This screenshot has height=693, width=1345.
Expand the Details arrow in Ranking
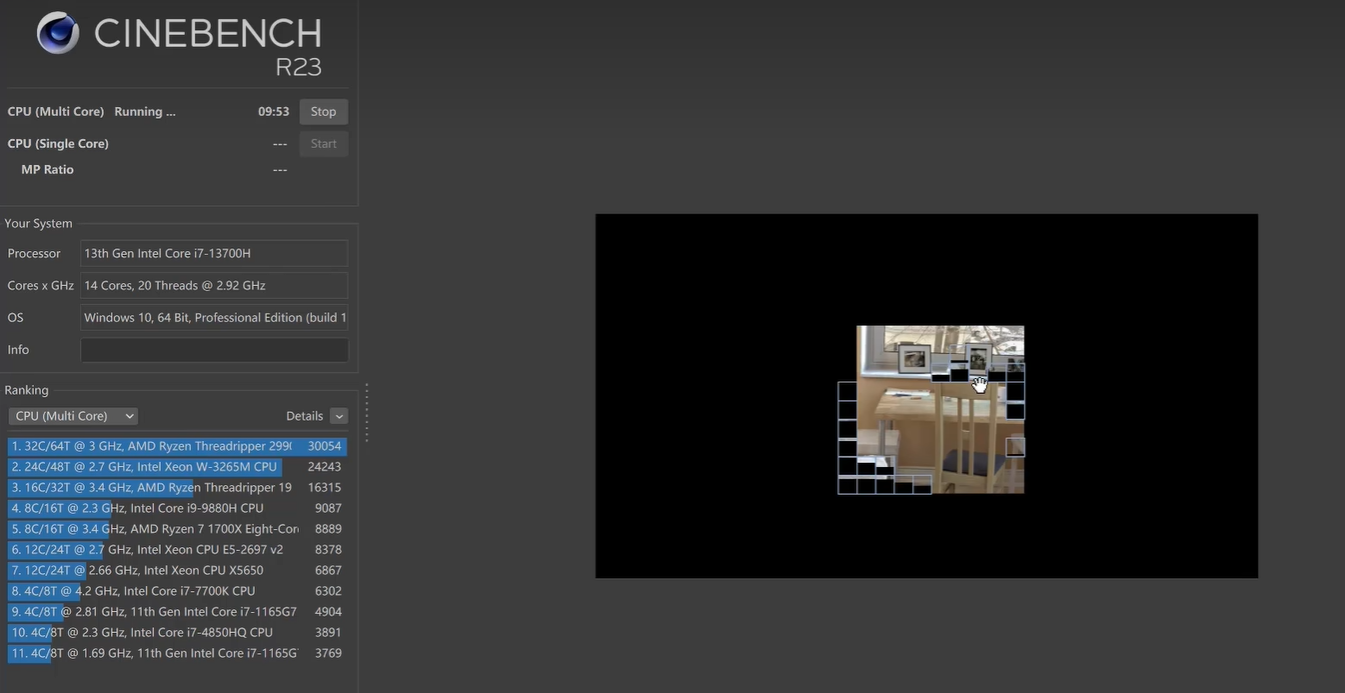(x=339, y=416)
